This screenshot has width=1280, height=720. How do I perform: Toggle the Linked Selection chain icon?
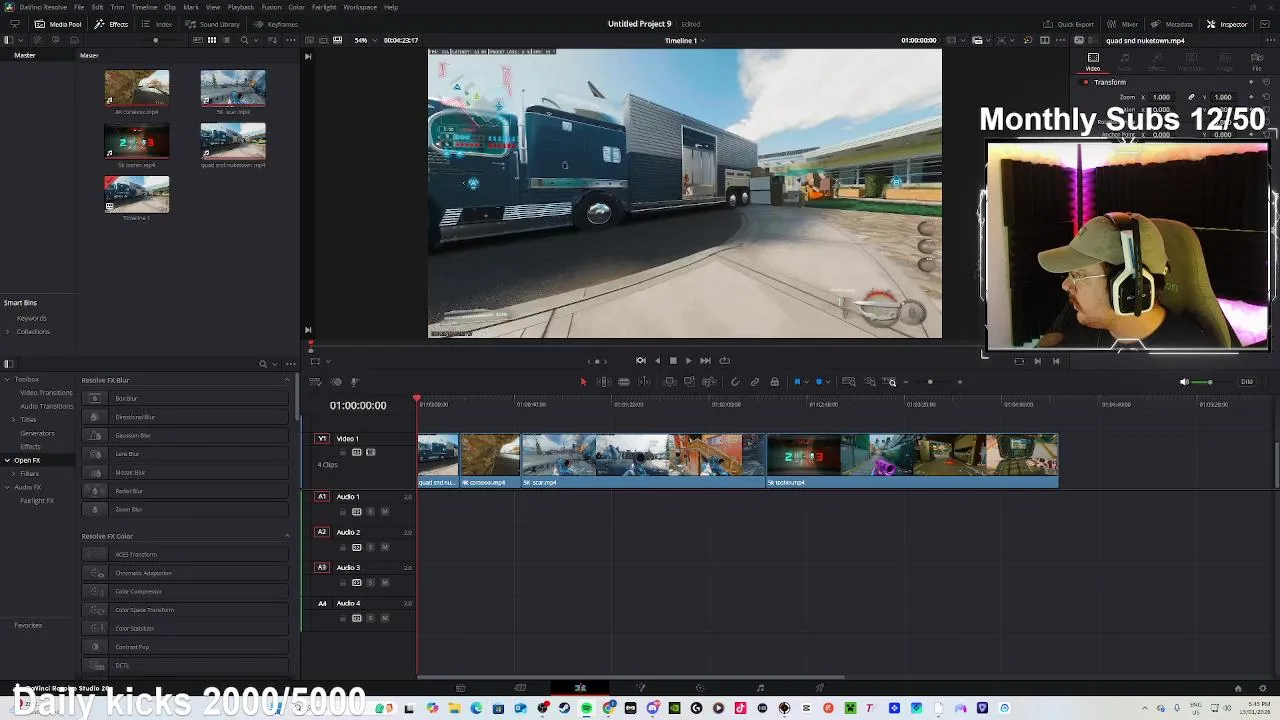[x=755, y=382]
